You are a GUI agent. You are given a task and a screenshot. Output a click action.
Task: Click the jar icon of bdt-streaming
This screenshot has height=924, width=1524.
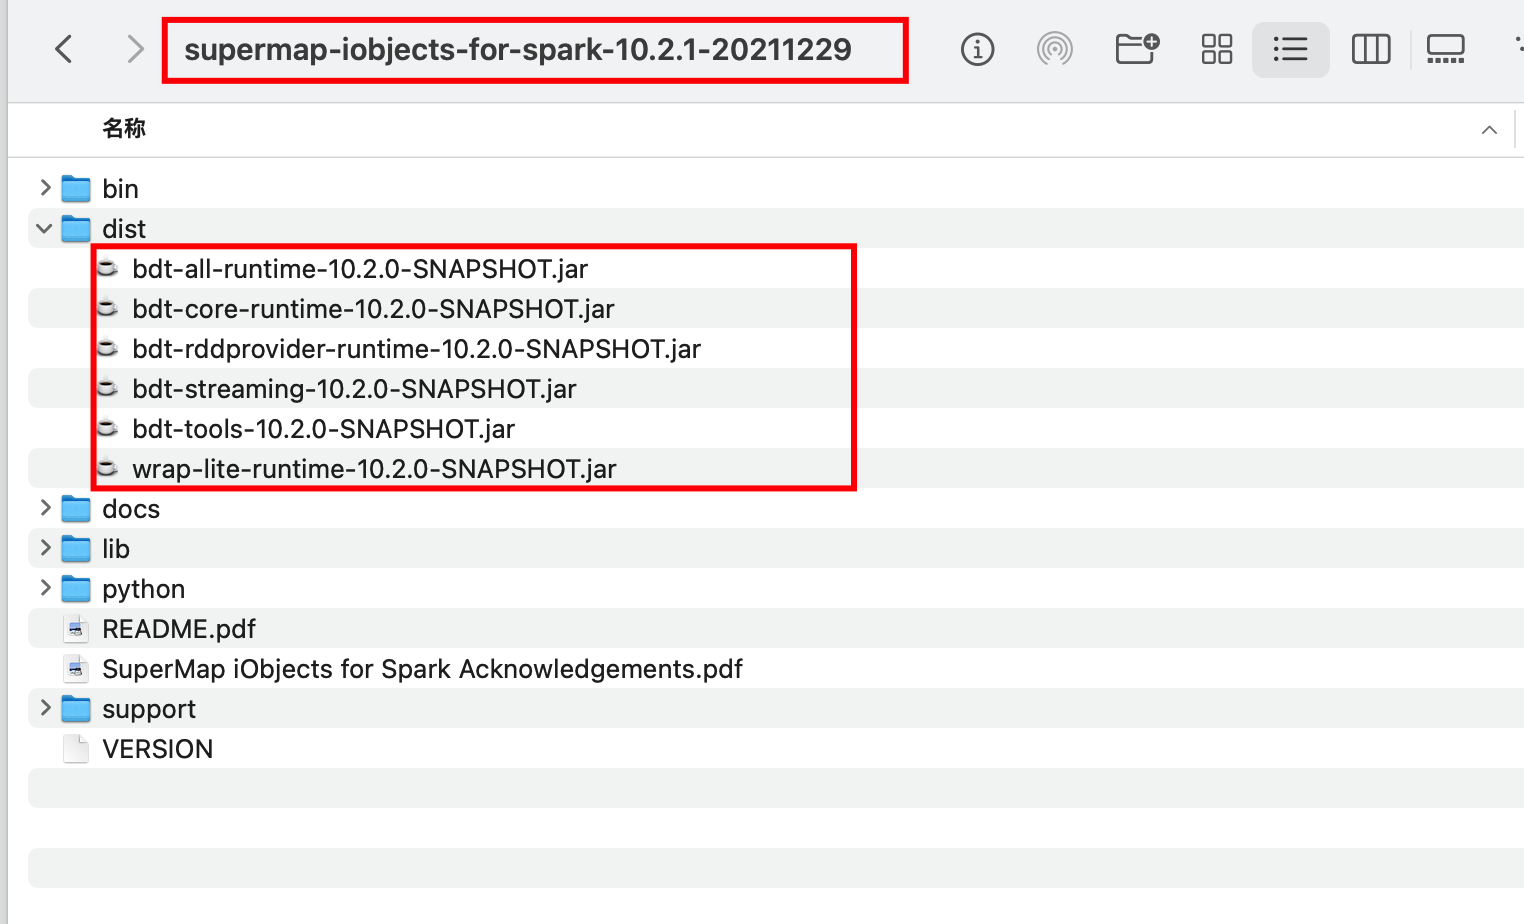coord(107,388)
